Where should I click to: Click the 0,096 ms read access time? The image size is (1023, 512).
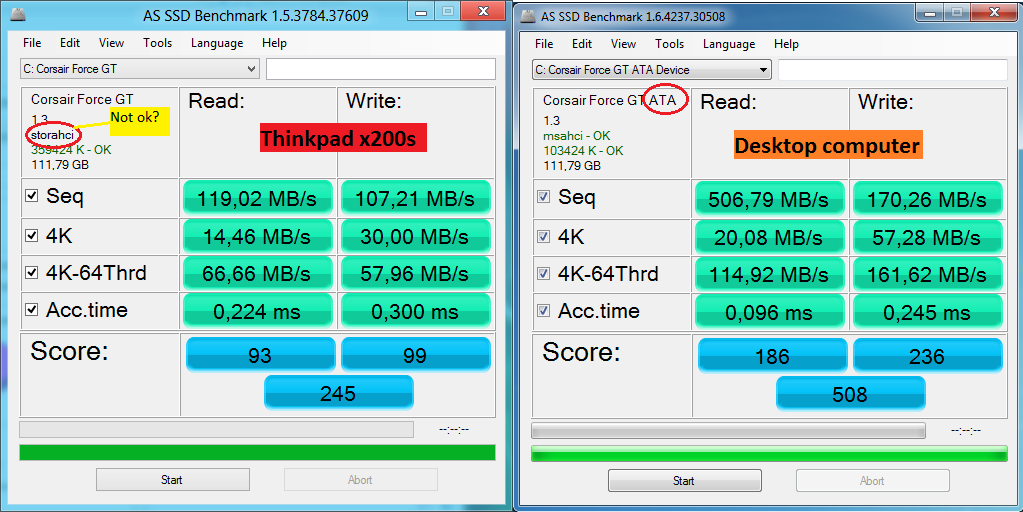click(x=770, y=312)
